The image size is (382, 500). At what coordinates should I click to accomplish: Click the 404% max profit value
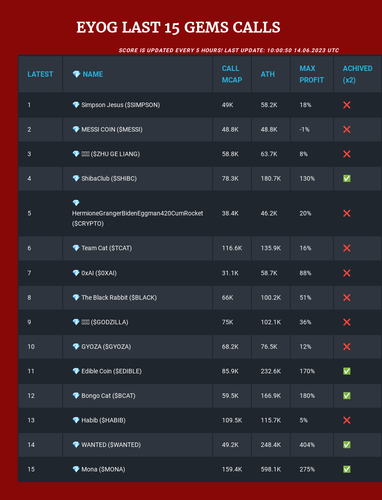click(x=307, y=445)
